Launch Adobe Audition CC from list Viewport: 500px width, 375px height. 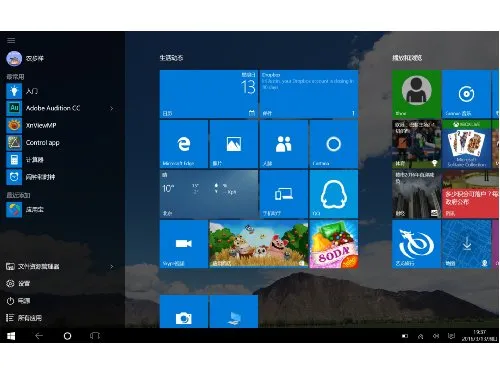click(x=53, y=108)
